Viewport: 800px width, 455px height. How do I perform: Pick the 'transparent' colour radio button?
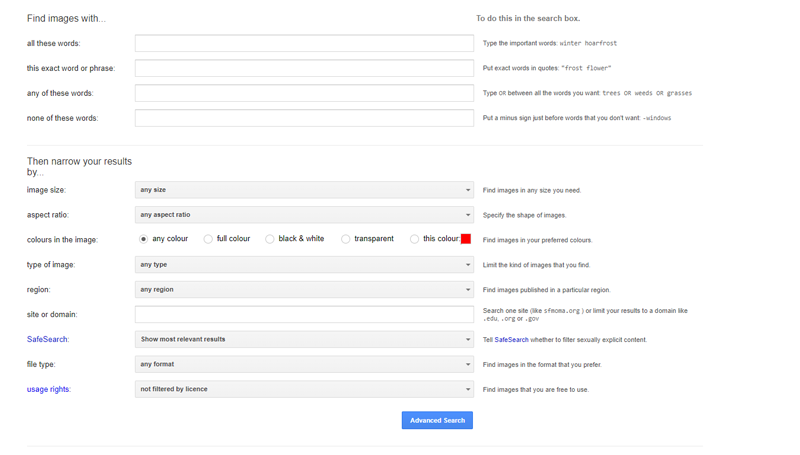346,239
